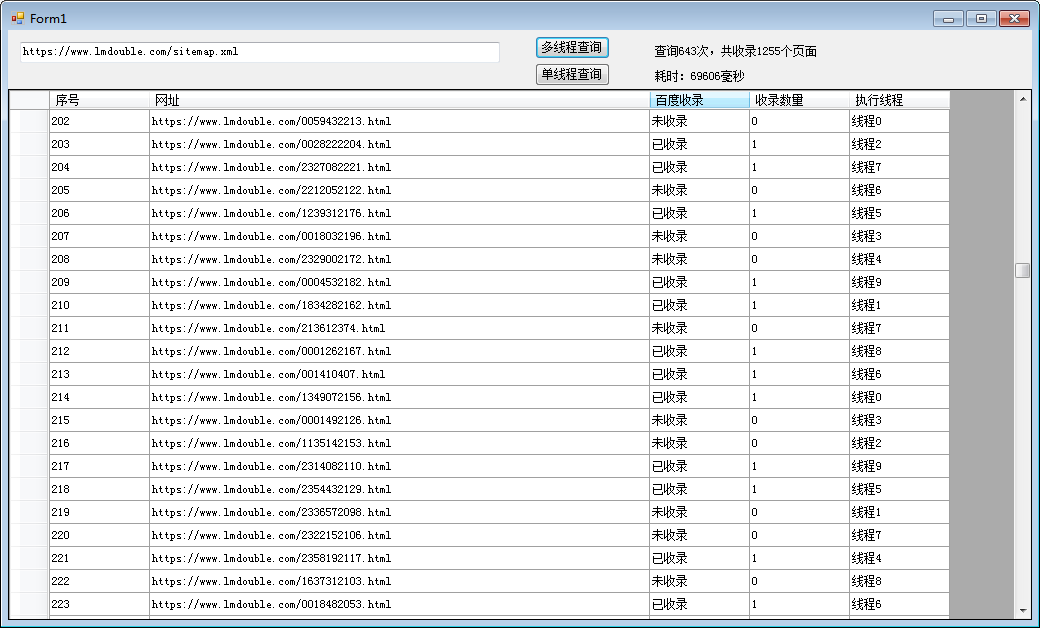The width and height of the screenshot is (1040, 628).
Task: Select the row header for row 202
Action: click(29, 121)
